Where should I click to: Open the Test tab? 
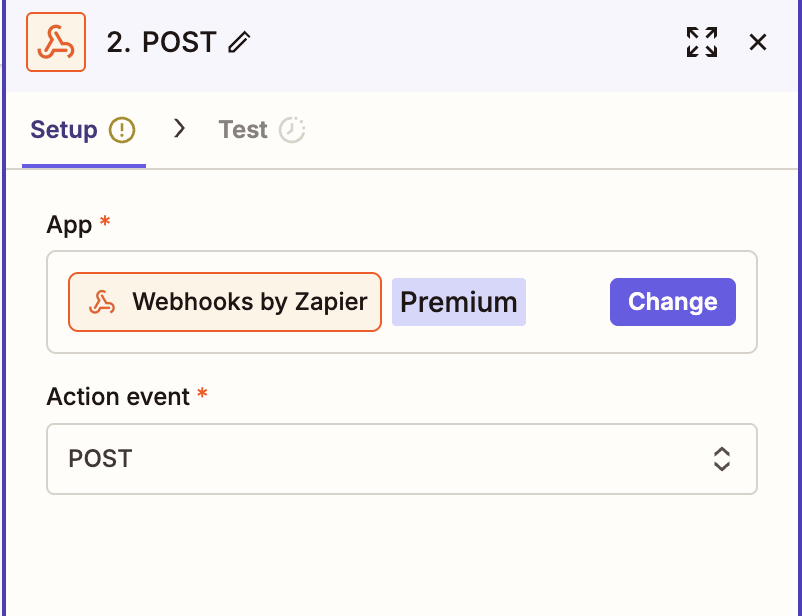point(243,130)
